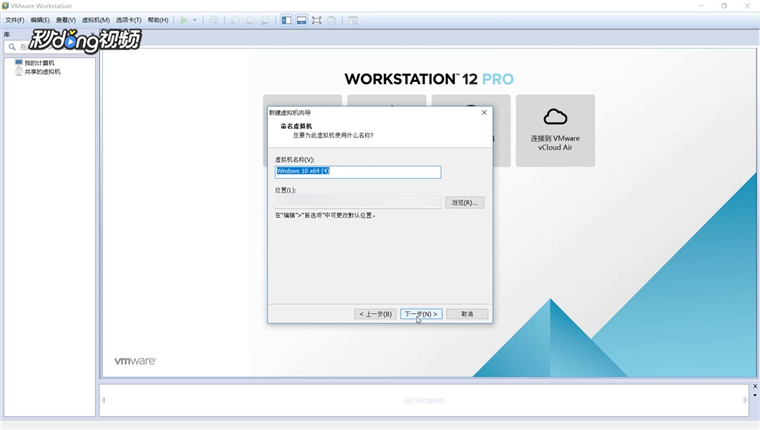Viewport: 760px width, 430px height.
Task: Select 共享的虚拟机 in the library tree
Action: tap(43, 72)
